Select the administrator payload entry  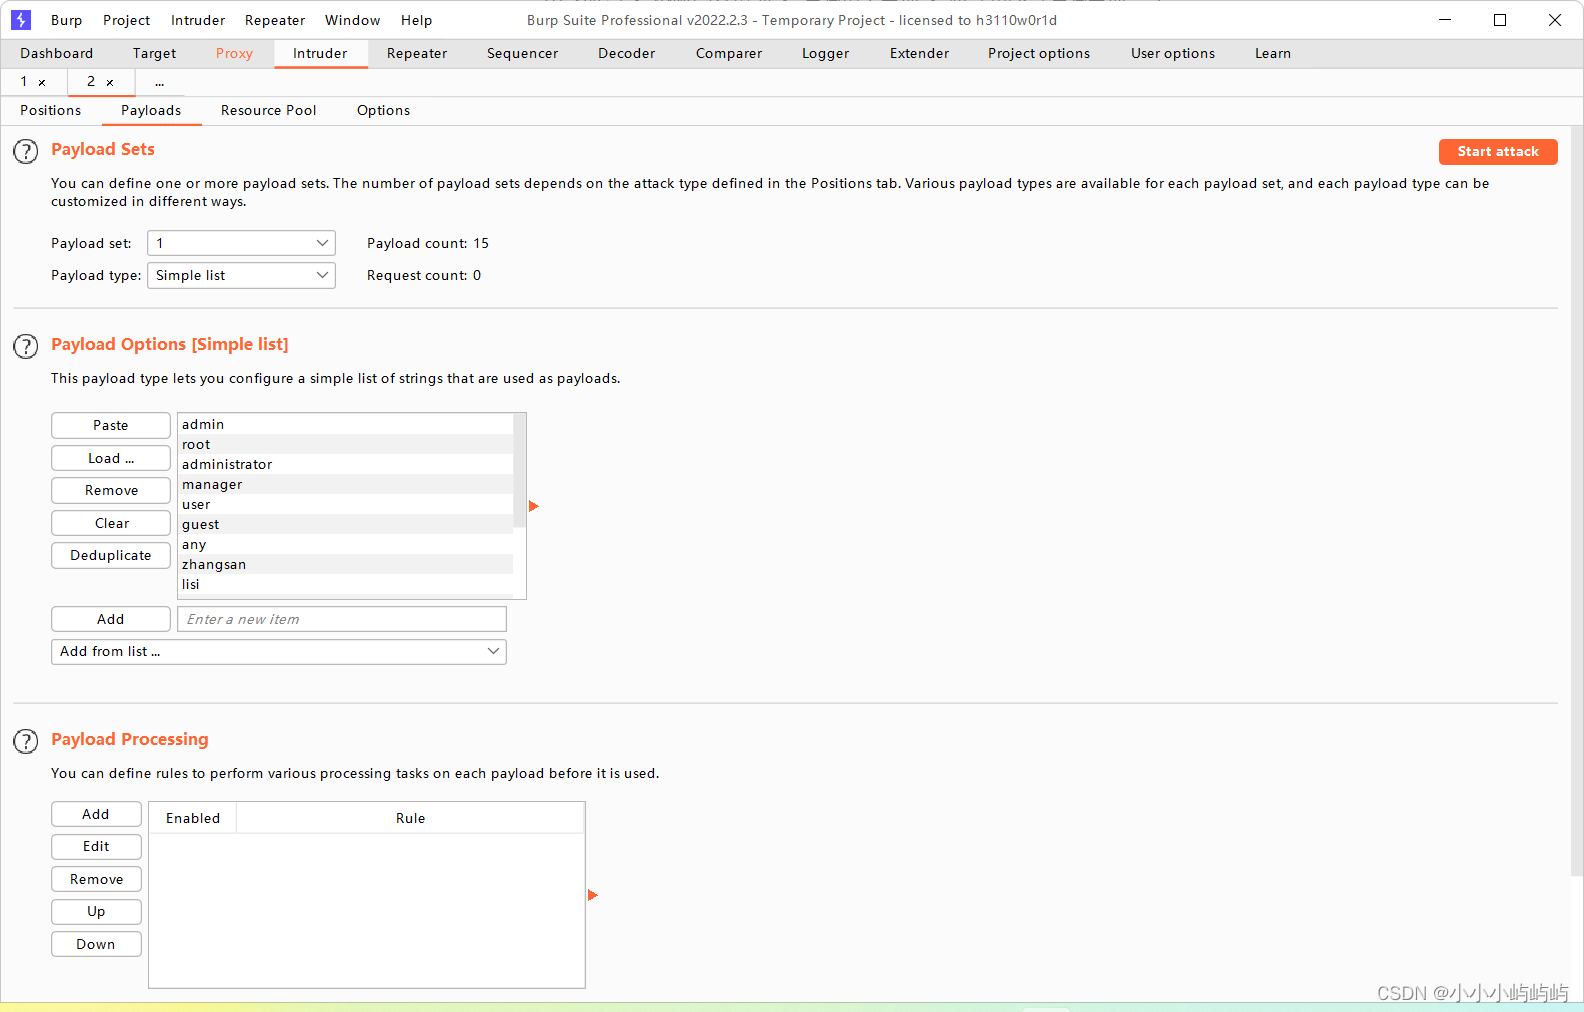pyautogui.click(x=345, y=464)
